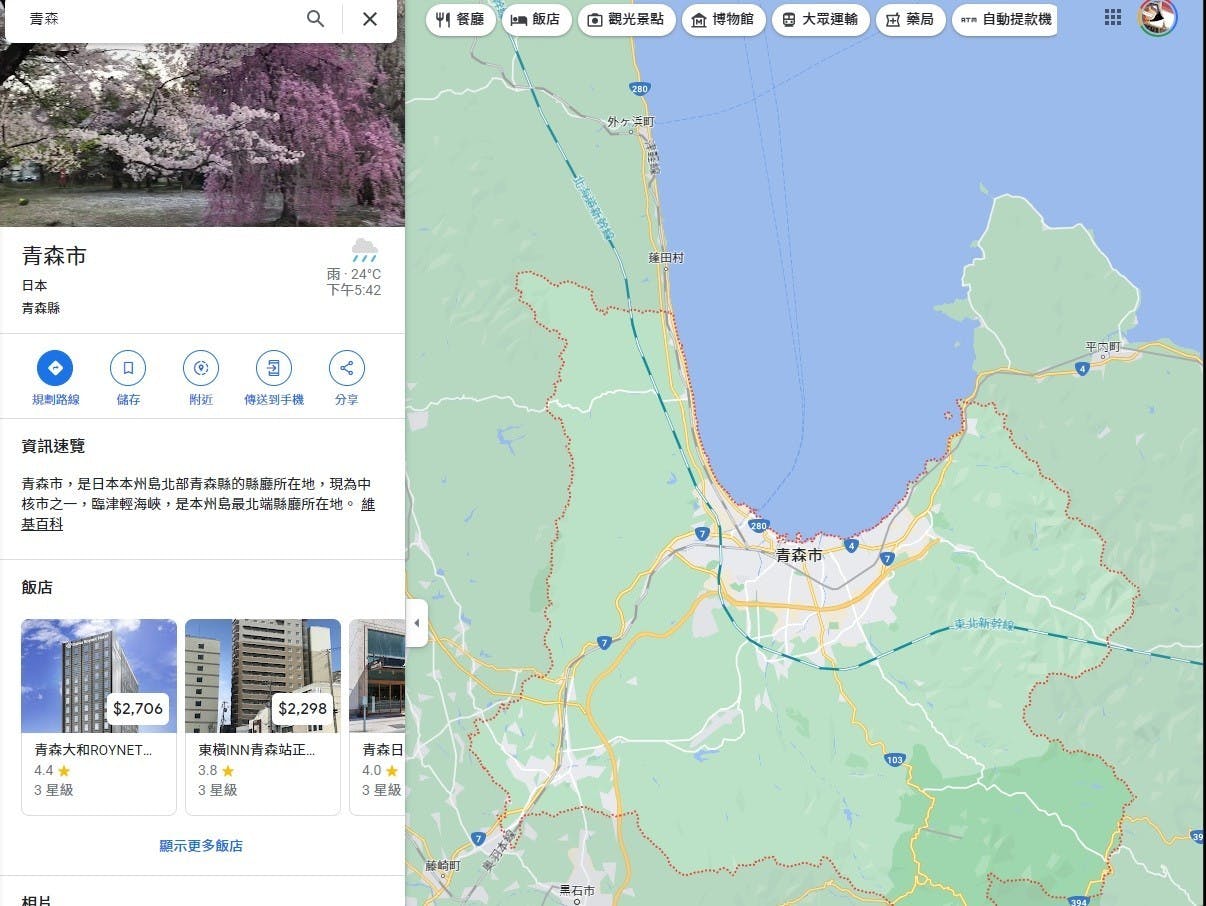Click the search magnifier icon

[x=316, y=19]
